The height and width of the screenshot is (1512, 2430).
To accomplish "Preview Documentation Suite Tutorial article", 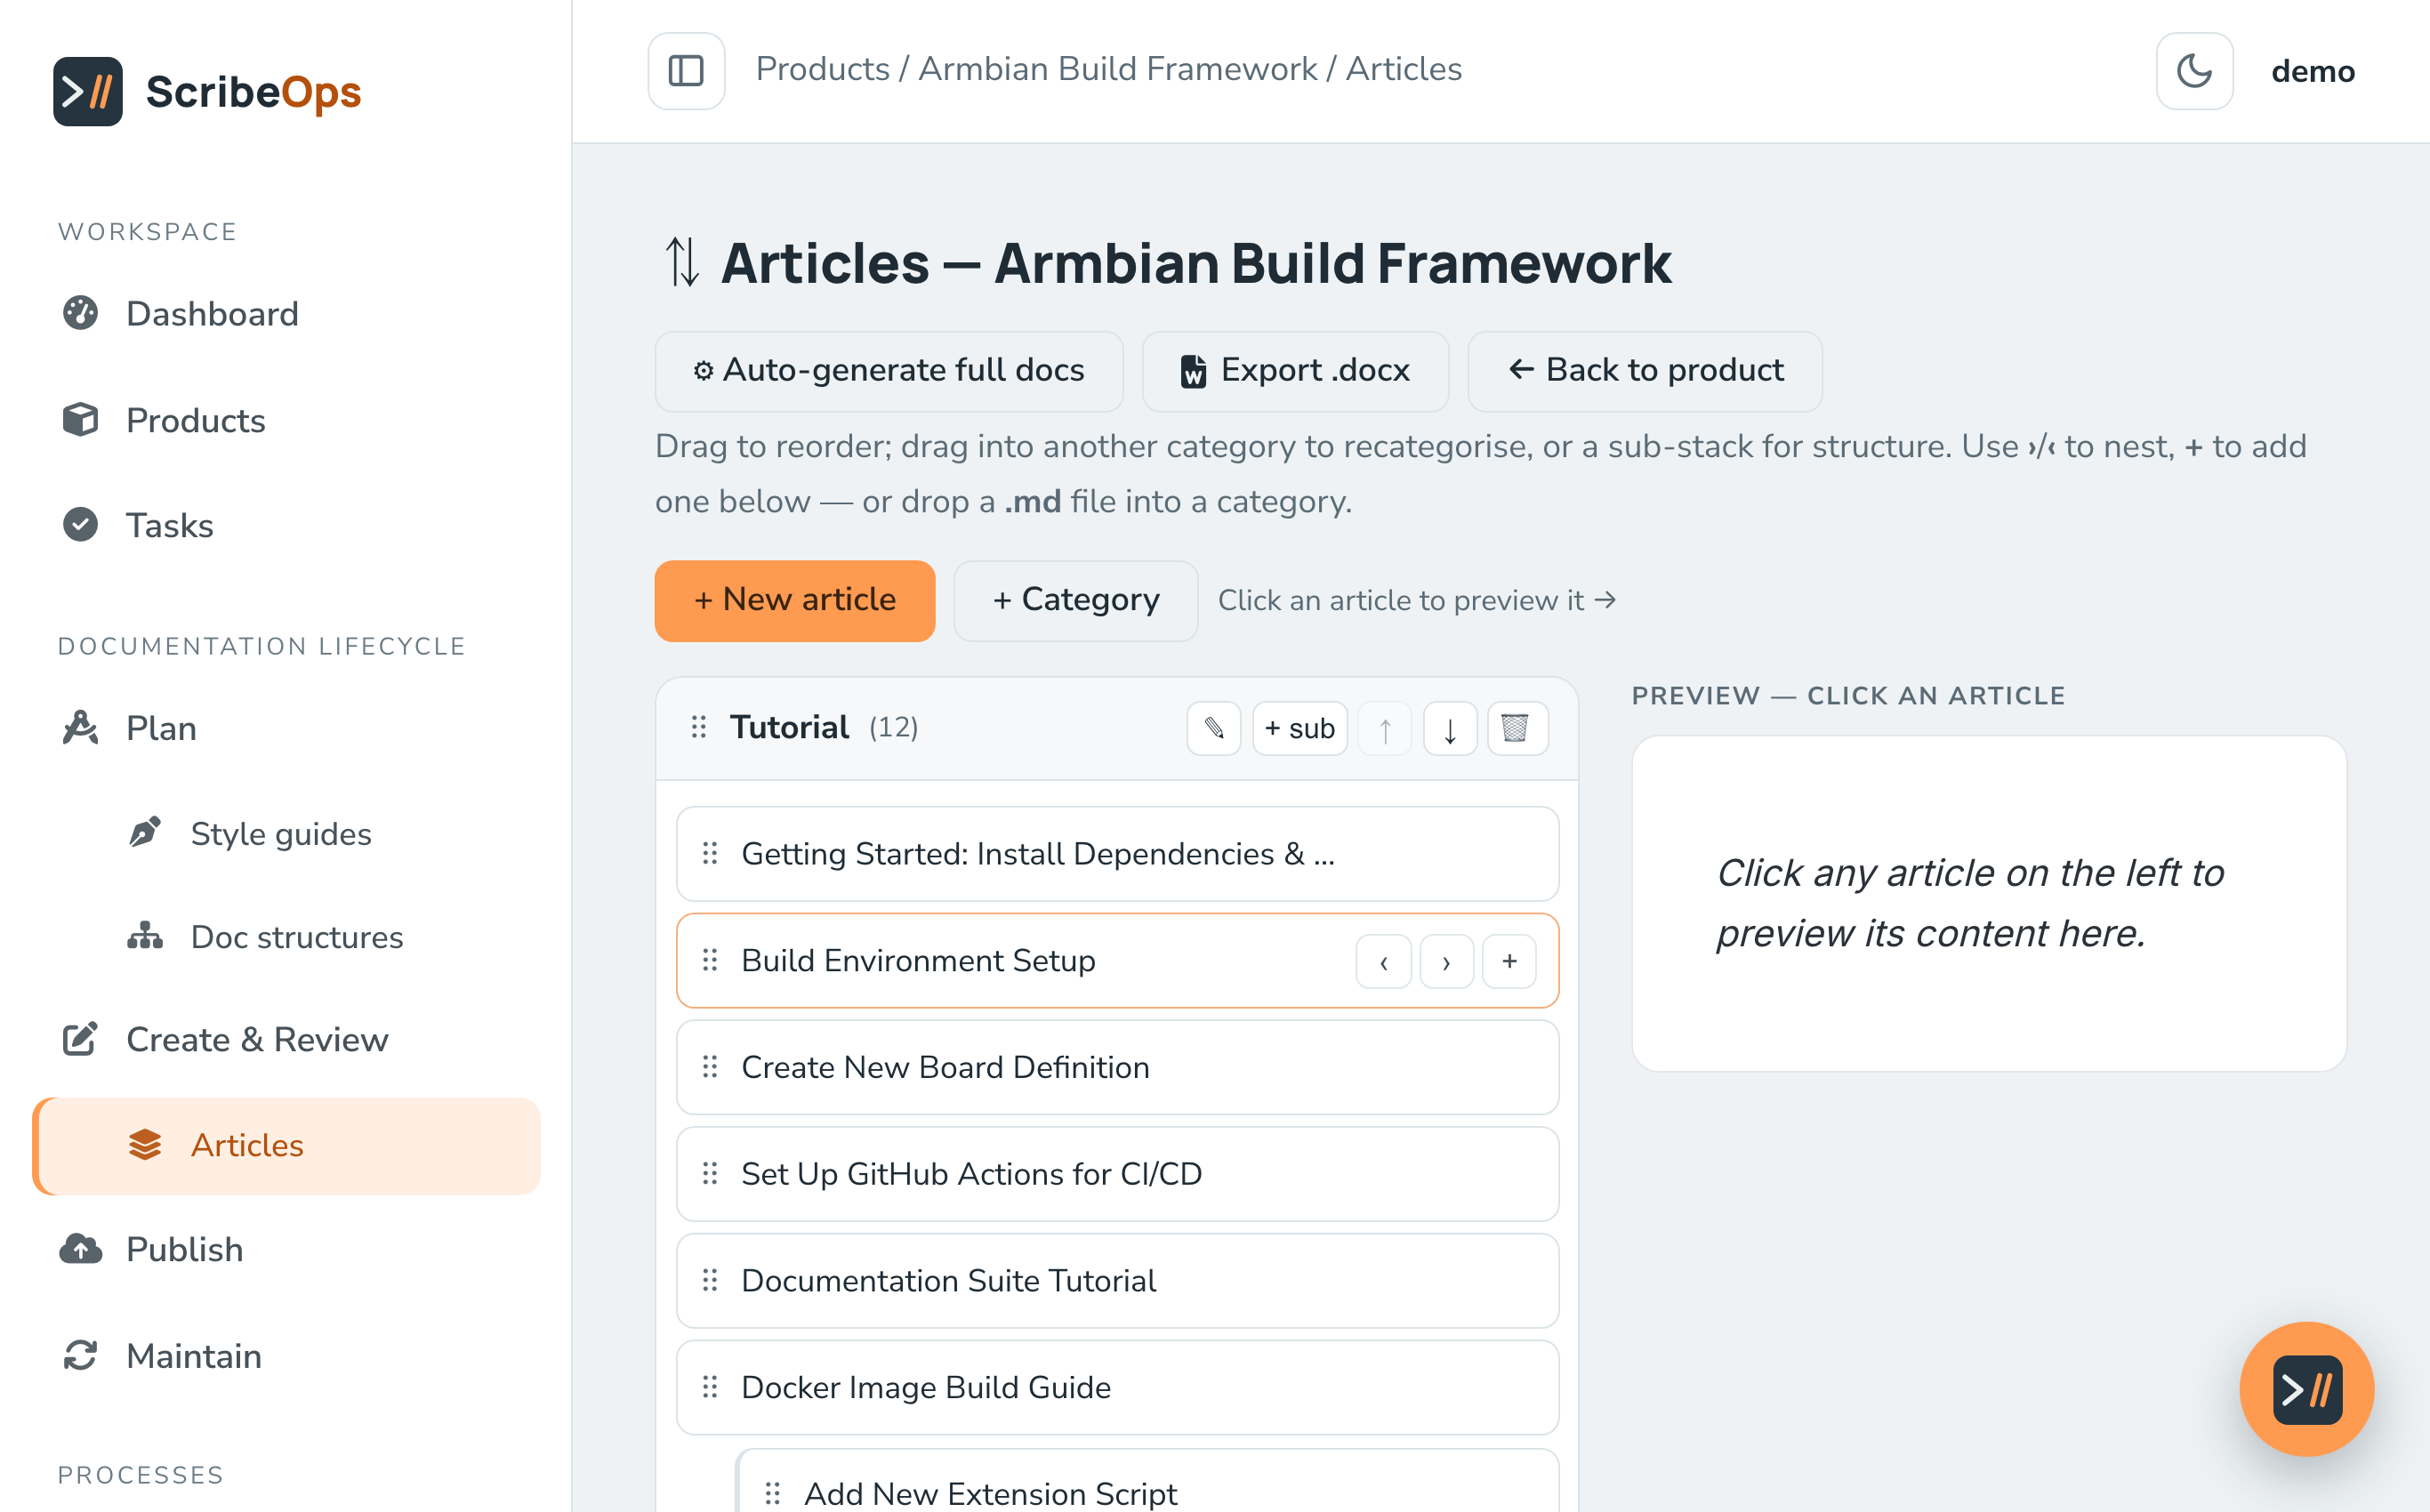I will coord(1117,1281).
